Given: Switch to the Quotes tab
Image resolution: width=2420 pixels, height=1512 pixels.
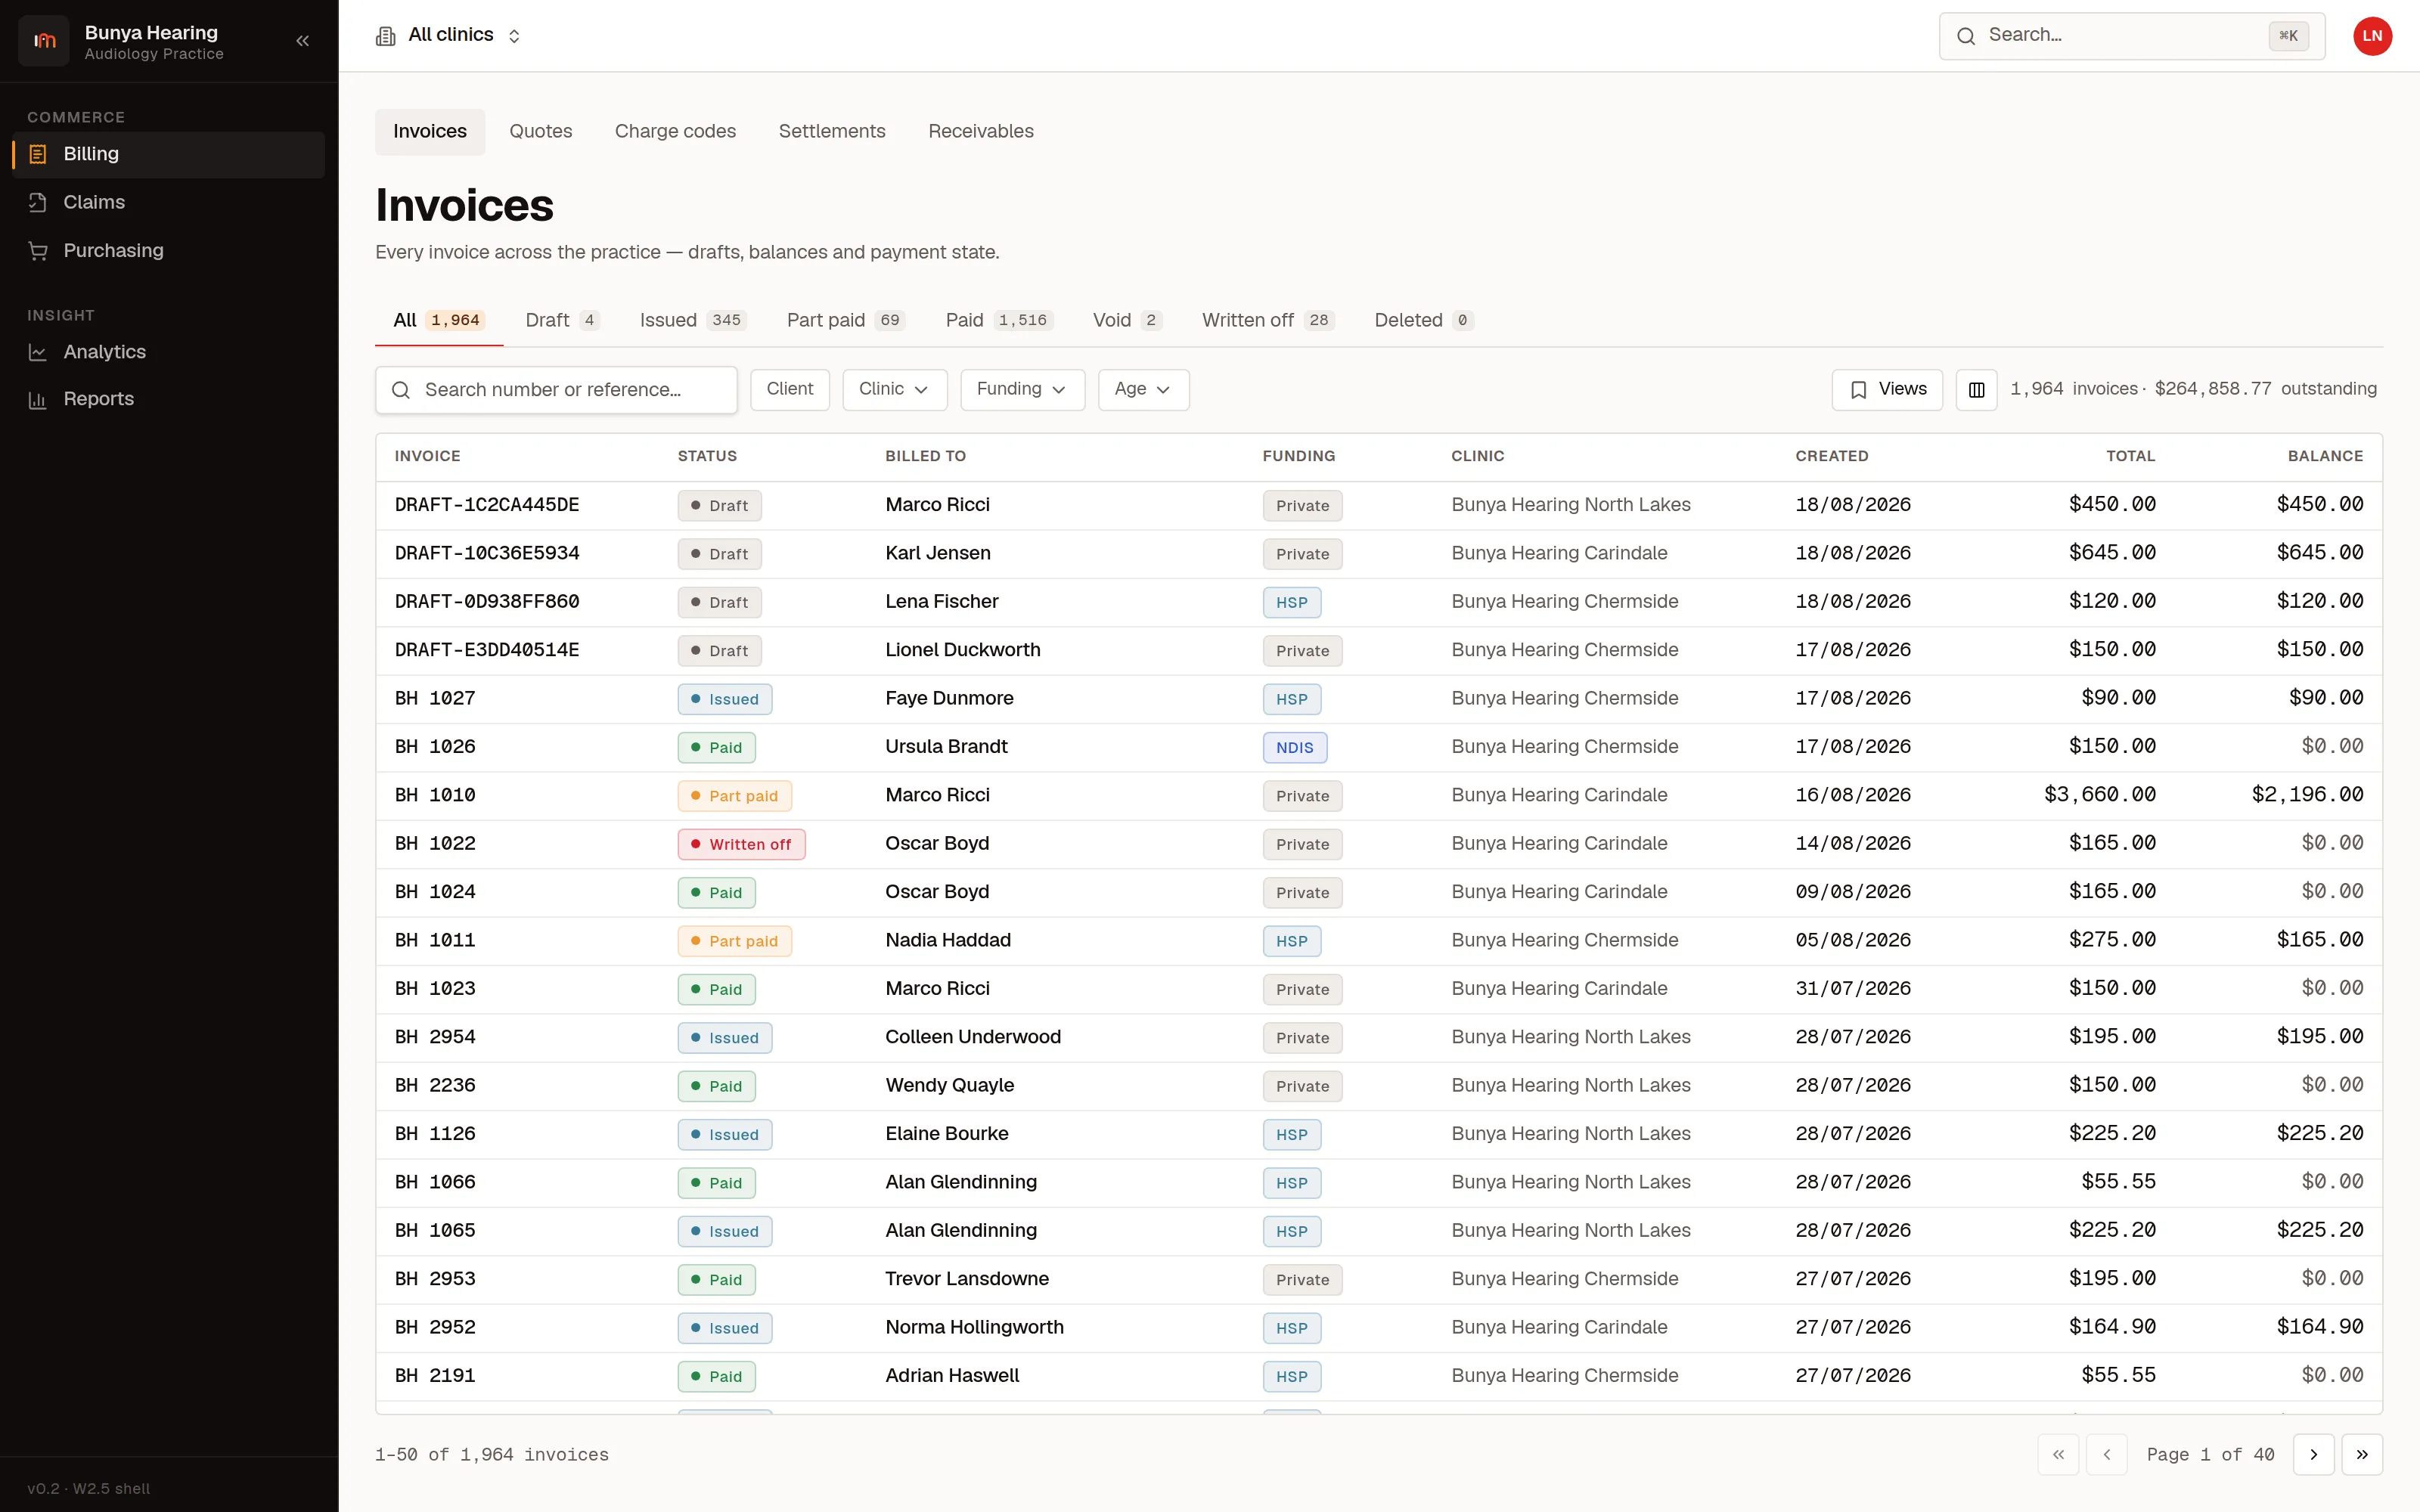Looking at the screenshot, I should 541,132.
